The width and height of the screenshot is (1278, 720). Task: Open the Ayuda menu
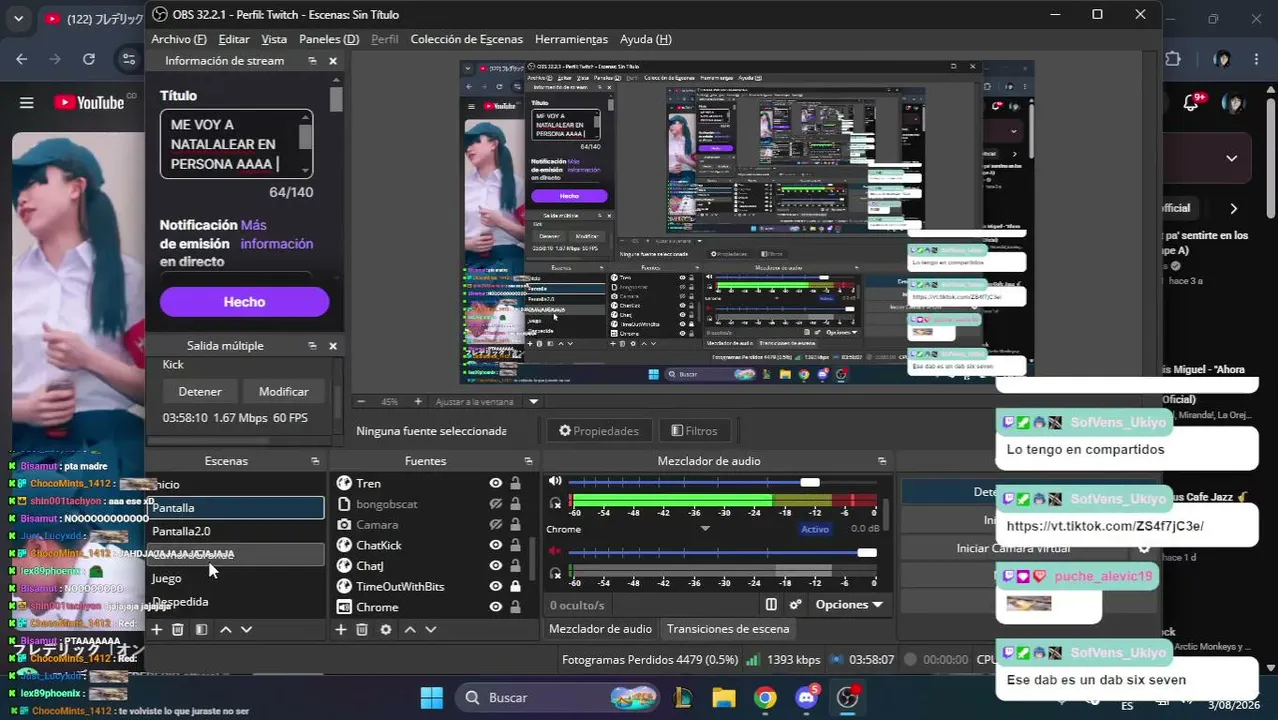point(645,39)
